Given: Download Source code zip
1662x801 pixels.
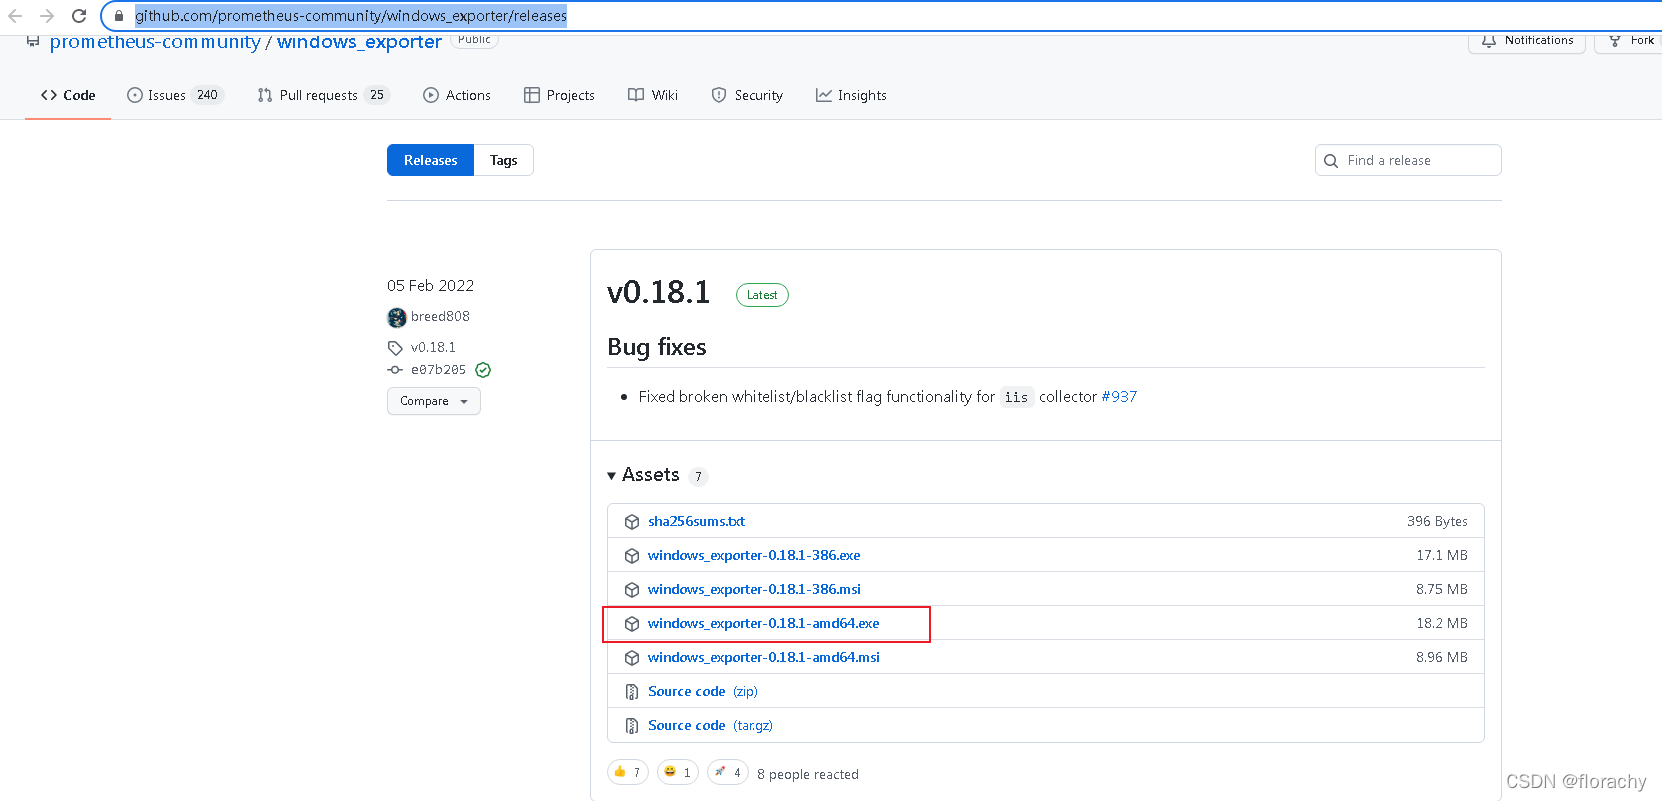Looking at the screenshot, I should click(703, 691).
